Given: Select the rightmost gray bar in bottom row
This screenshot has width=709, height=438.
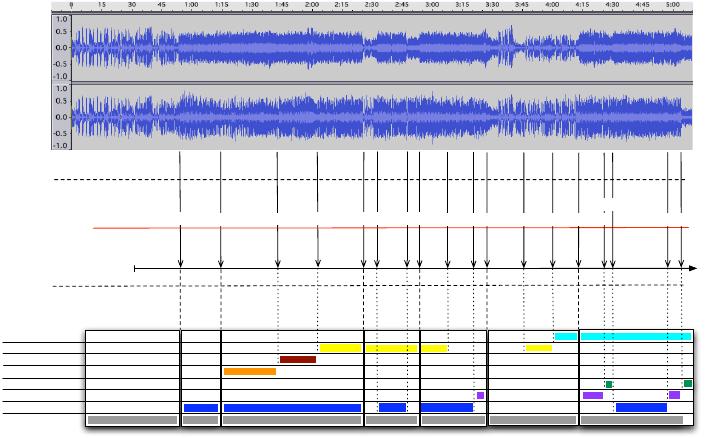Looking at the screenshot, I should (635, 421).
